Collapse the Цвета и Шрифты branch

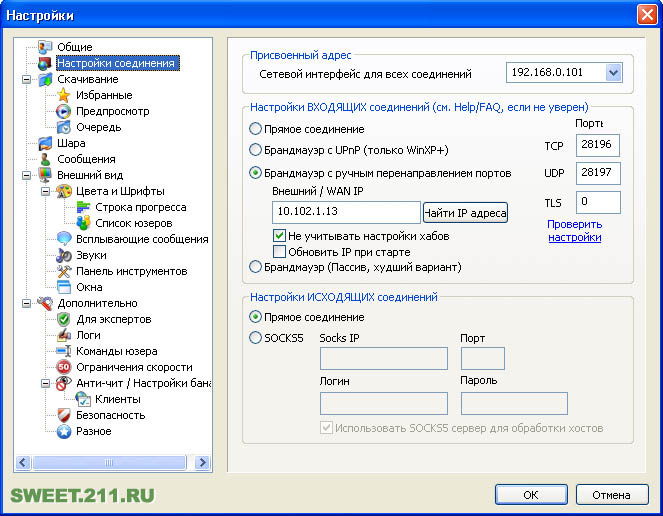(45, 191)
